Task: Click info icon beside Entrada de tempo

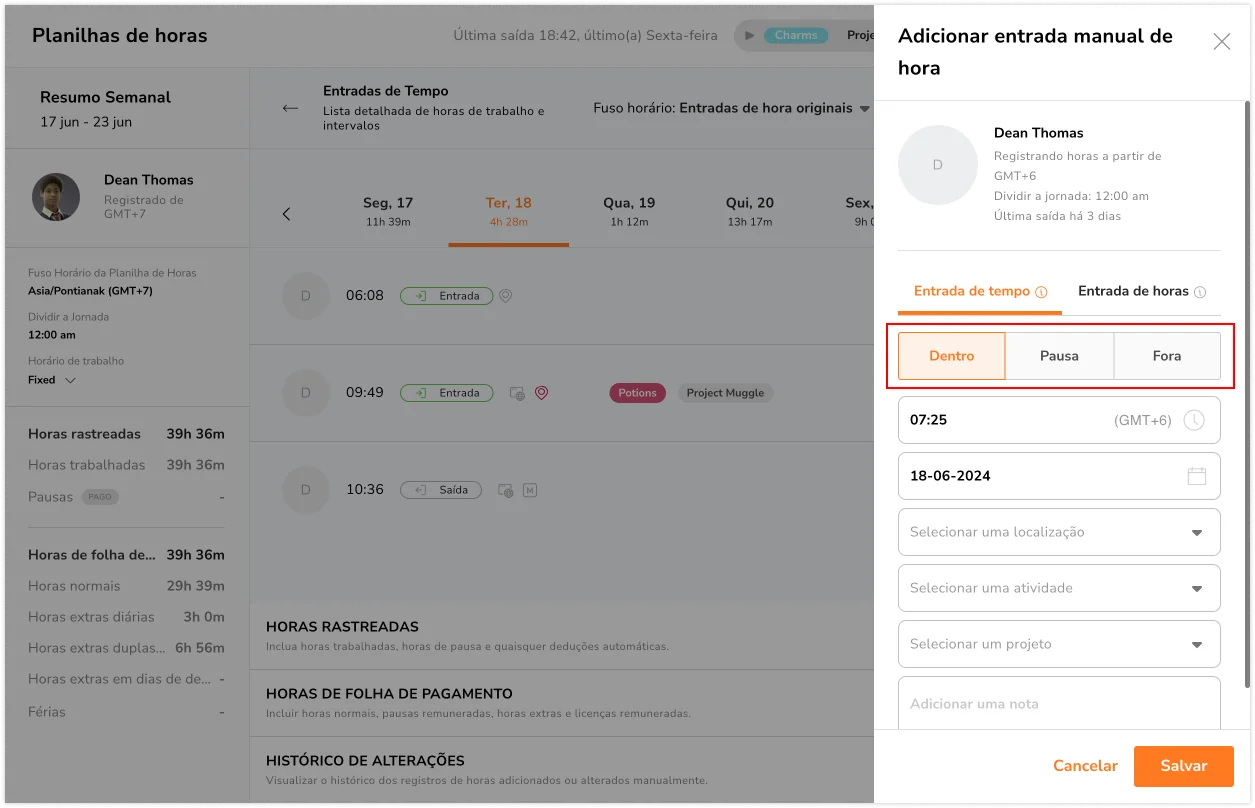Action: (x=1041, y=293)
